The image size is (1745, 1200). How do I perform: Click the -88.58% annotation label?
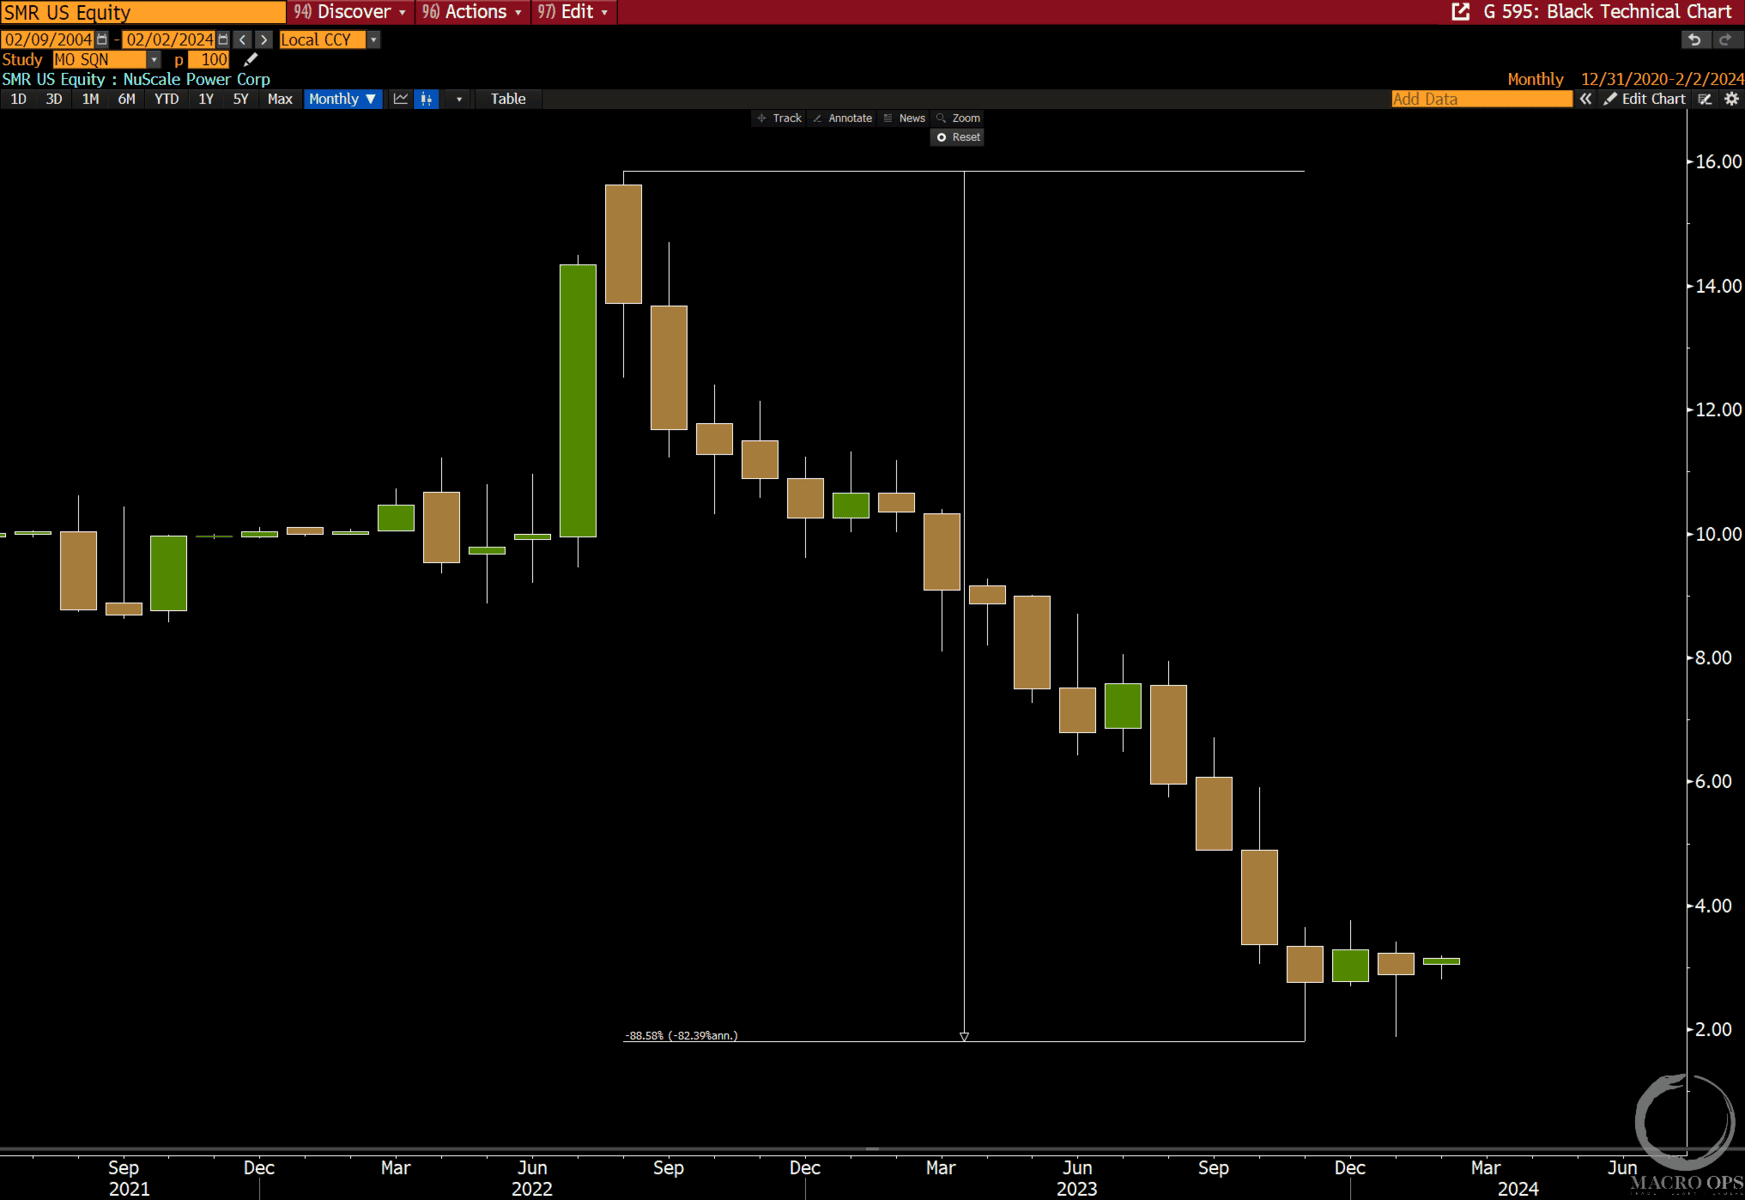coord(681,1036)
